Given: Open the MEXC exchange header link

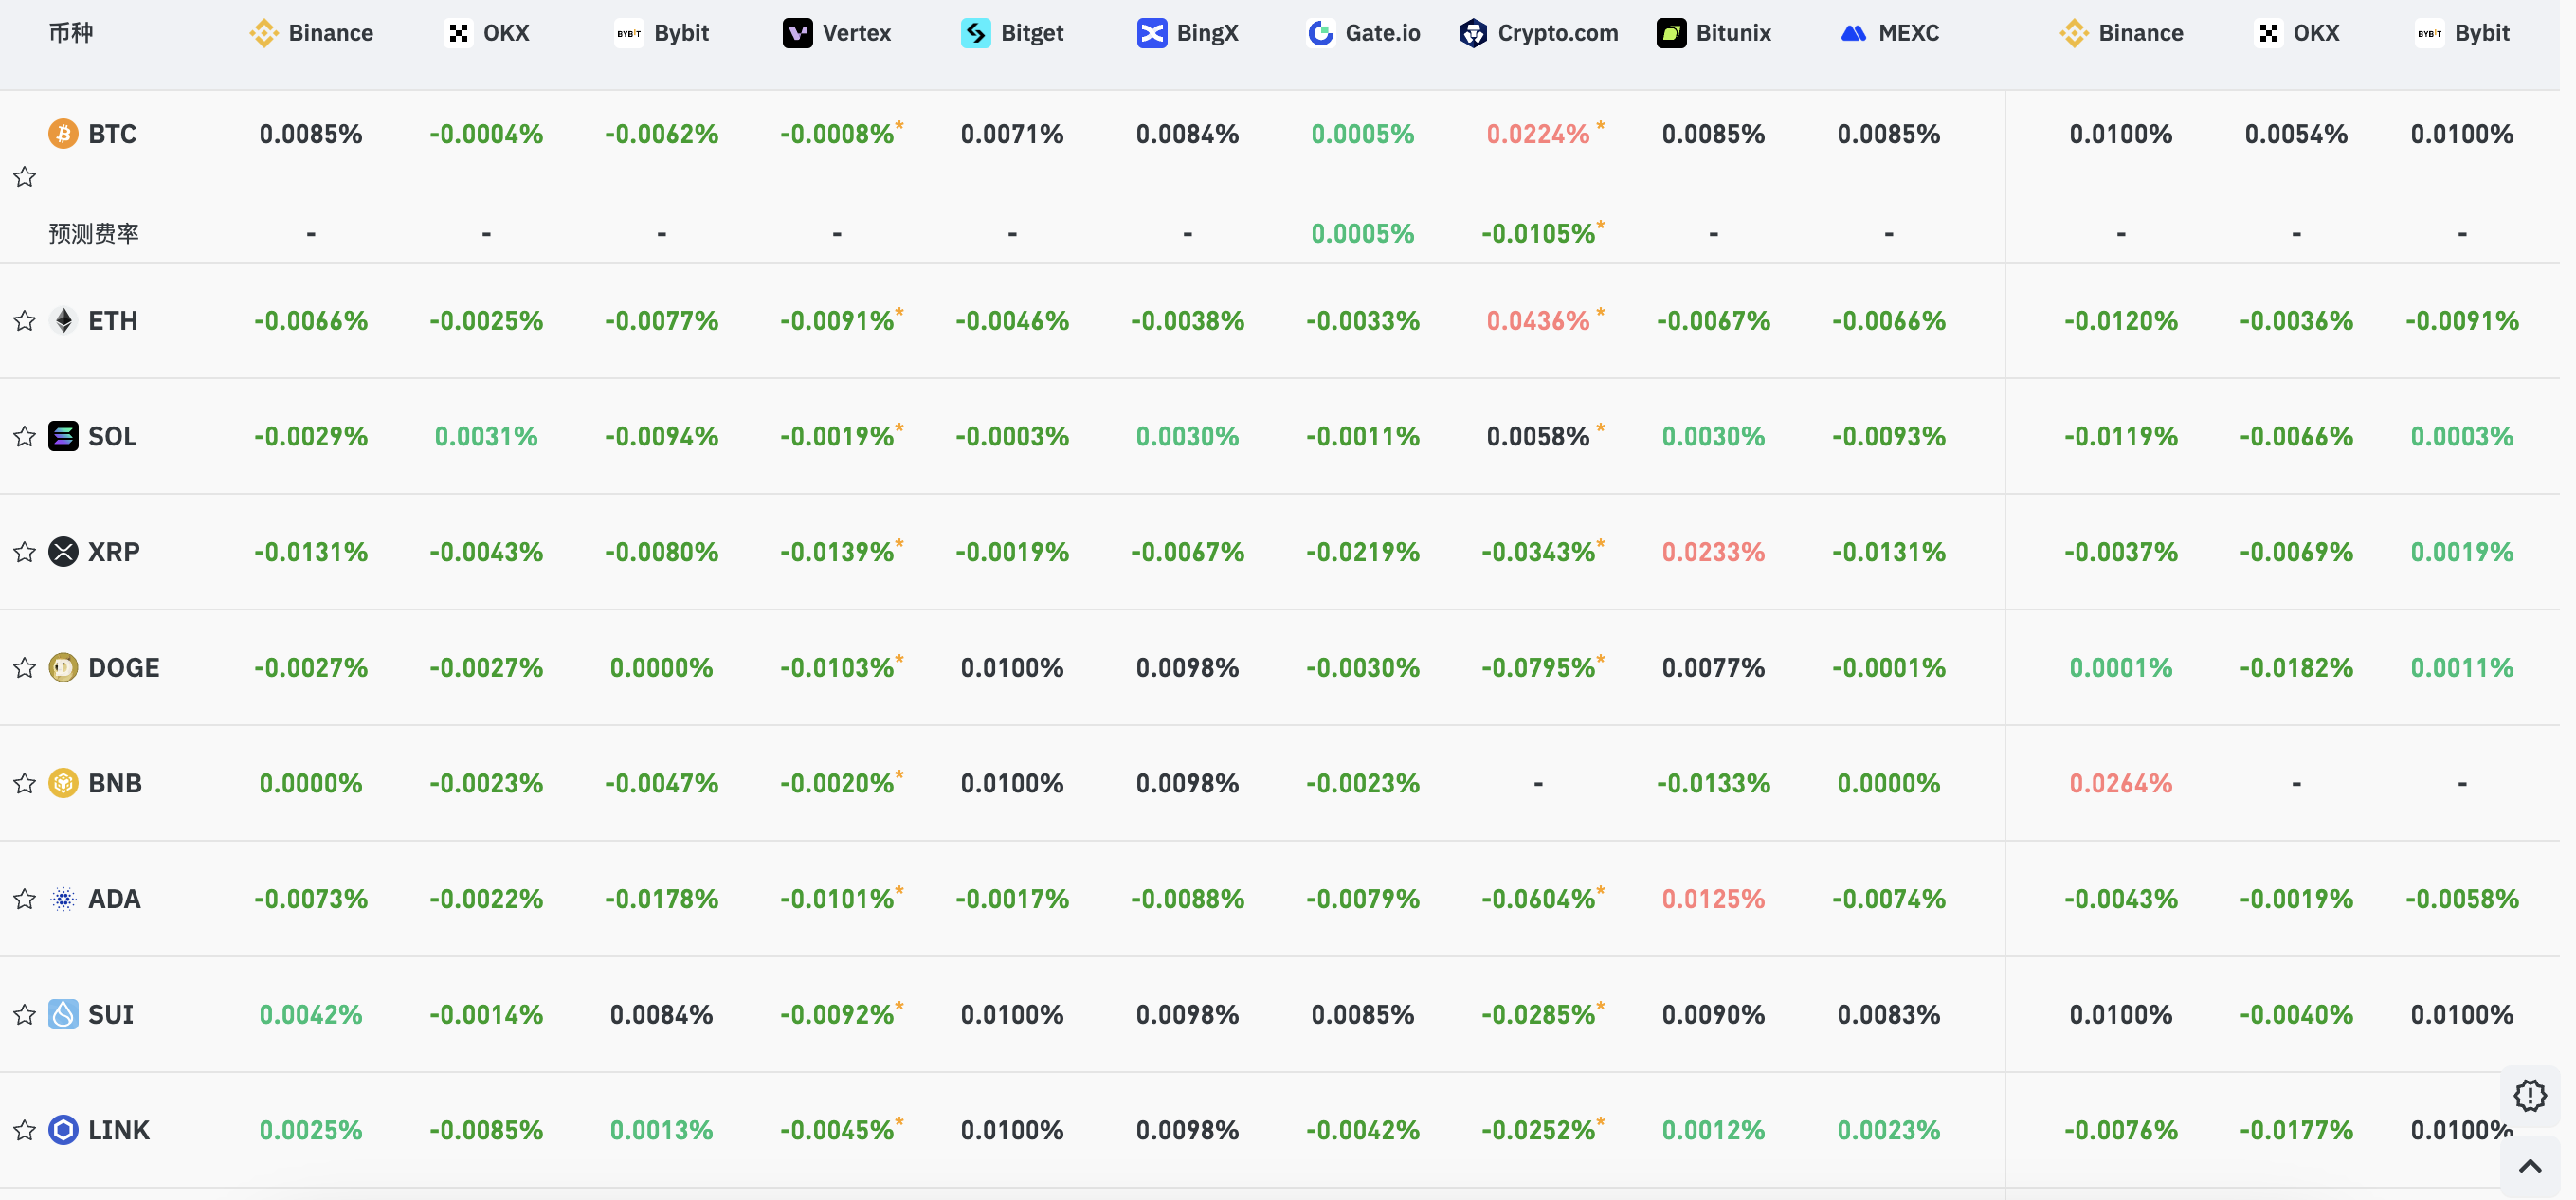Looking at the screenshot, I should point(1889,33).
